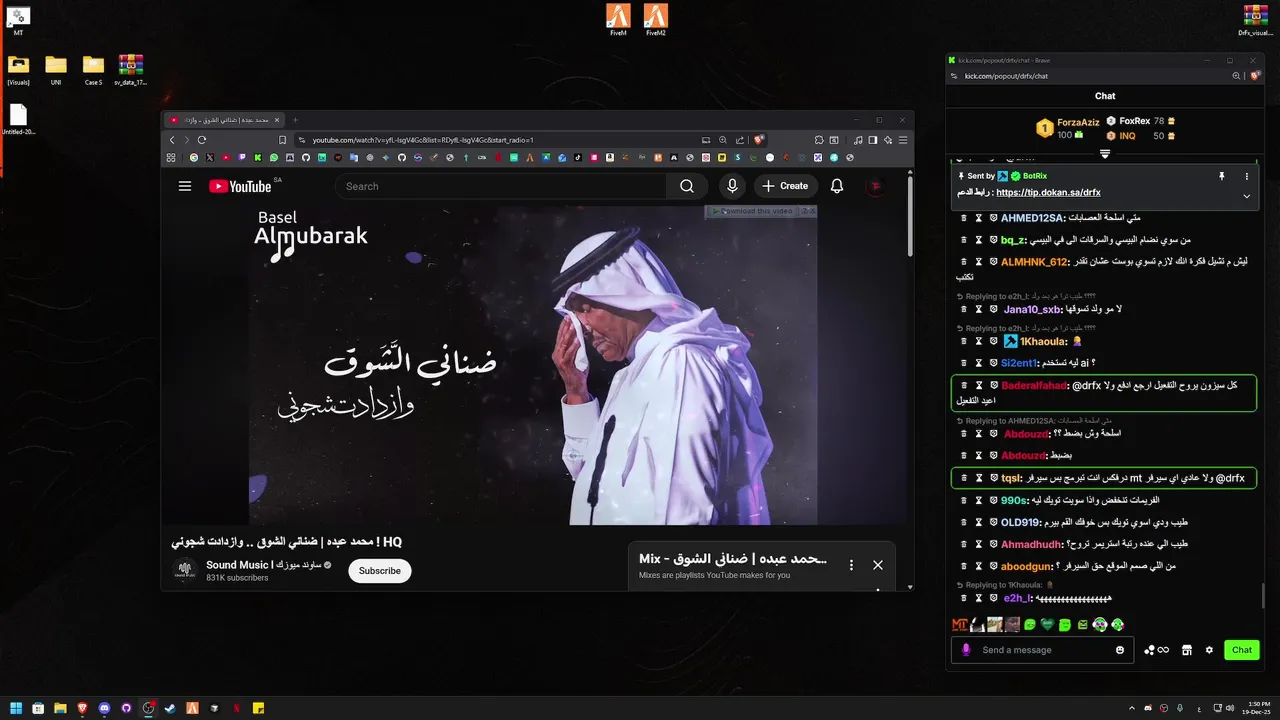The height and width of the screenshot is (720, 1280).
Task: Click the username AHMED12SA in chat
Action: (x=1034, y=217)
